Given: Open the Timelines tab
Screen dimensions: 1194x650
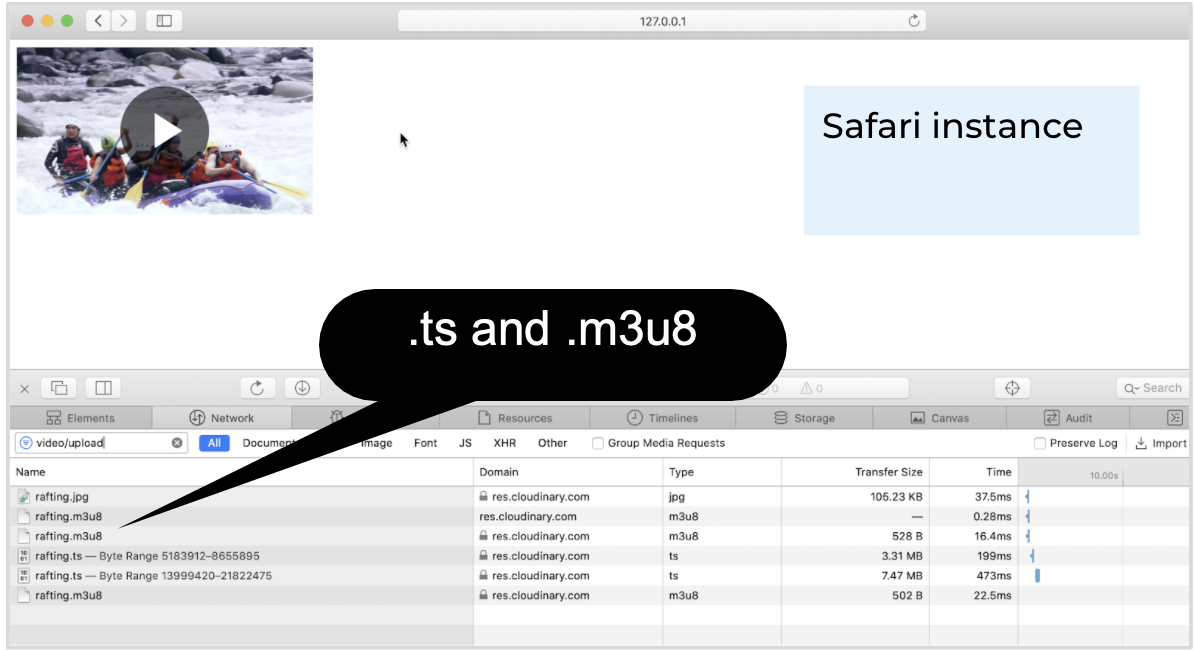Looking at the screenshot, I should pos(664,417).
